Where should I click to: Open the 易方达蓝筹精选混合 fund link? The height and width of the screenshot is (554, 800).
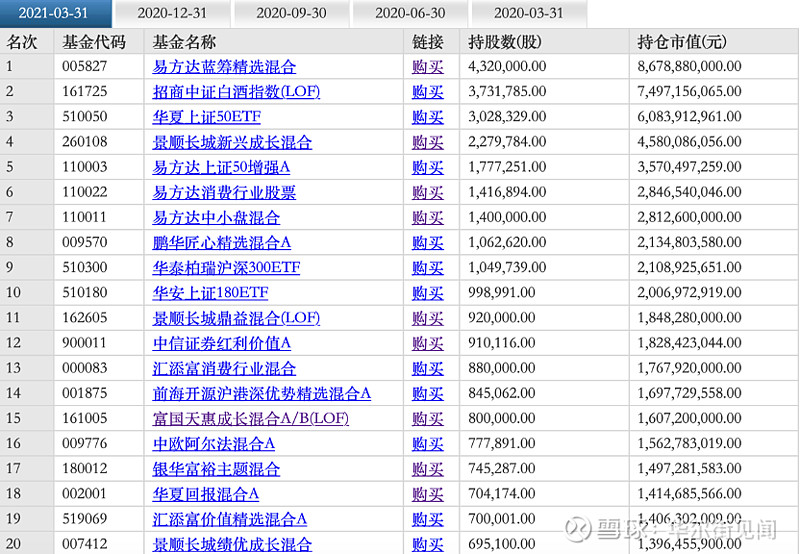pyautogui.click(x=224, y=66)
